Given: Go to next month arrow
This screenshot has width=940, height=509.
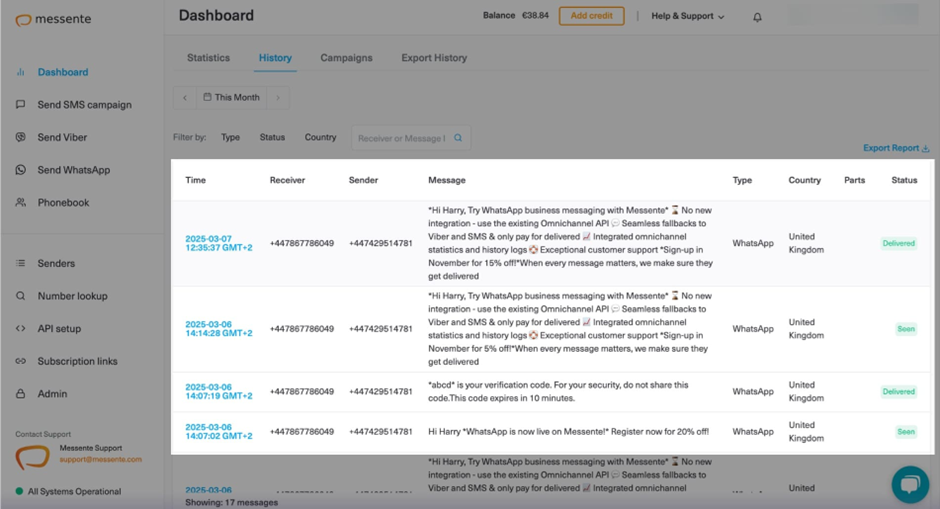Looking at the screenshot, I should [x=278, y=98].
